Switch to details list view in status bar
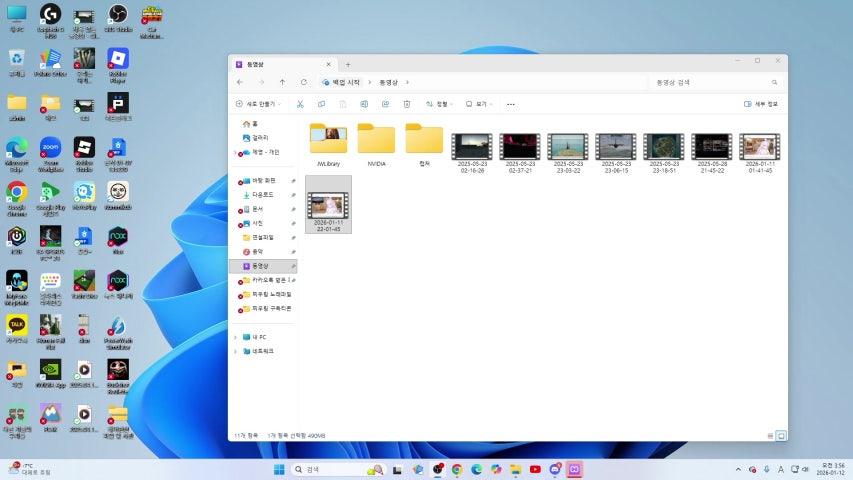The height and width of the screenshot is (480, 853). point(770,436)
